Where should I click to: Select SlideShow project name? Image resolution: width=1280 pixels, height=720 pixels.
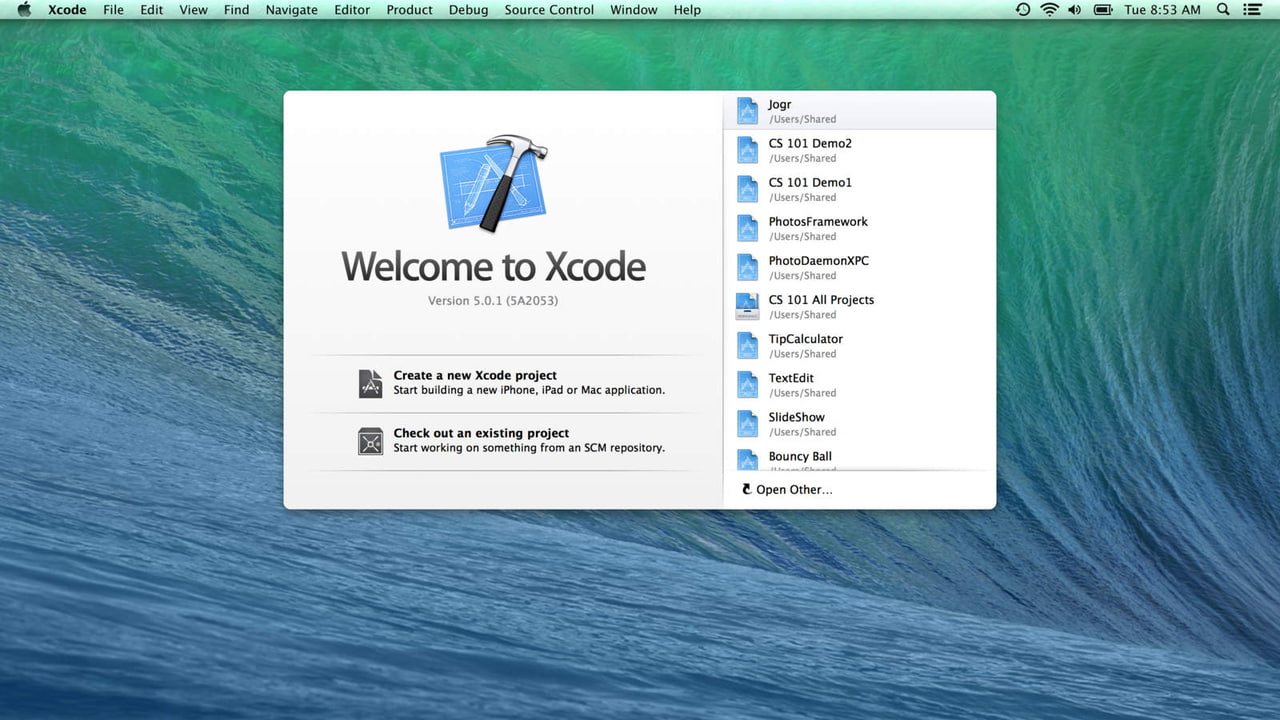[797, 417]
